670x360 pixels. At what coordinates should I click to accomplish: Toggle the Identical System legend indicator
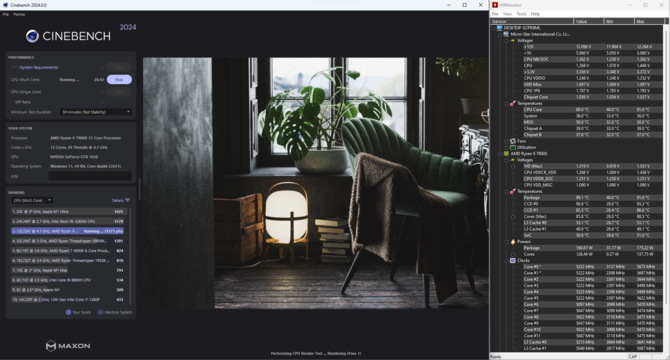pyautogui.click(x=100, y=312)
